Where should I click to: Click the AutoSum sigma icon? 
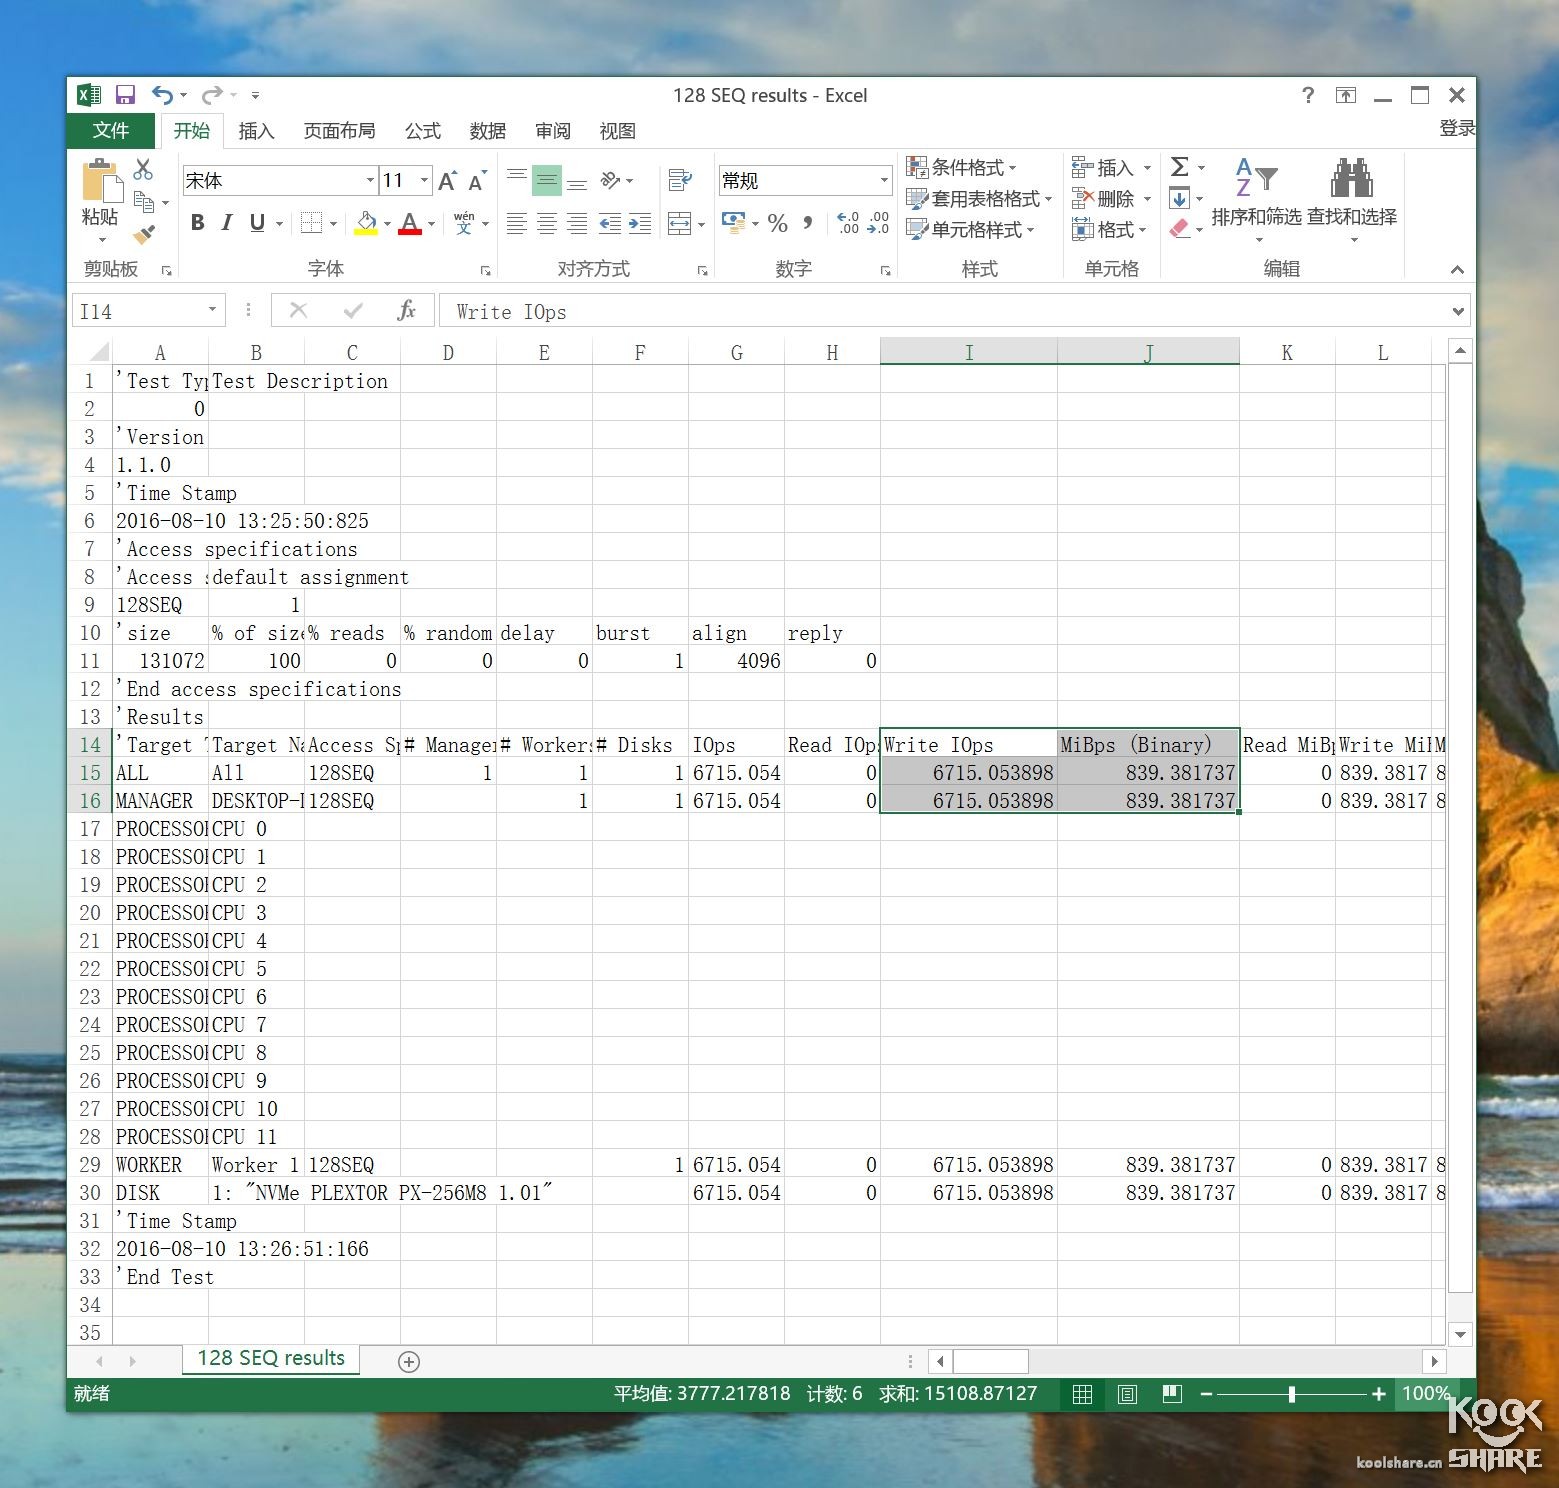[x=1180, y=167]
